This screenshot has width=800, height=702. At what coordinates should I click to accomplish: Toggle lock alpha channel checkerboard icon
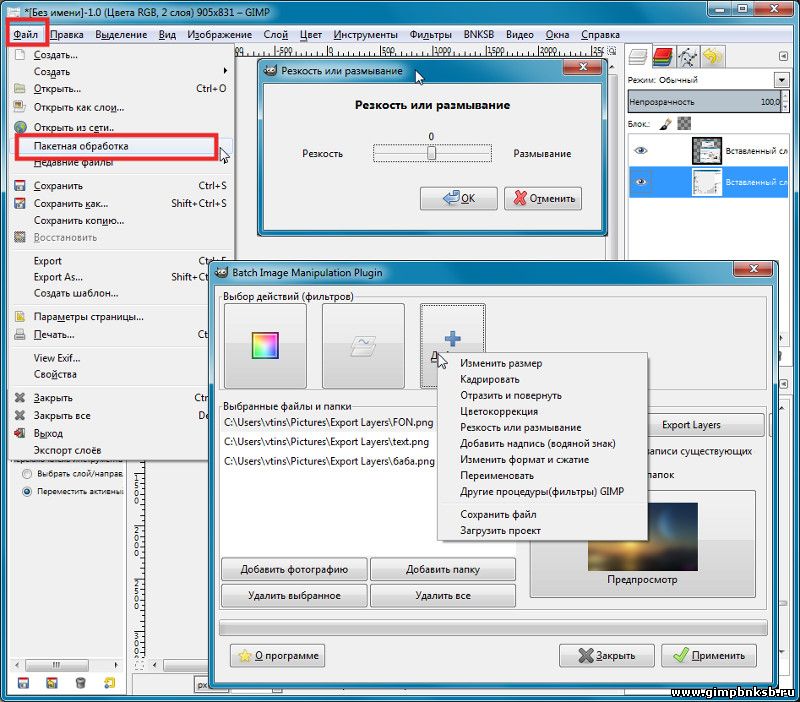684,123
